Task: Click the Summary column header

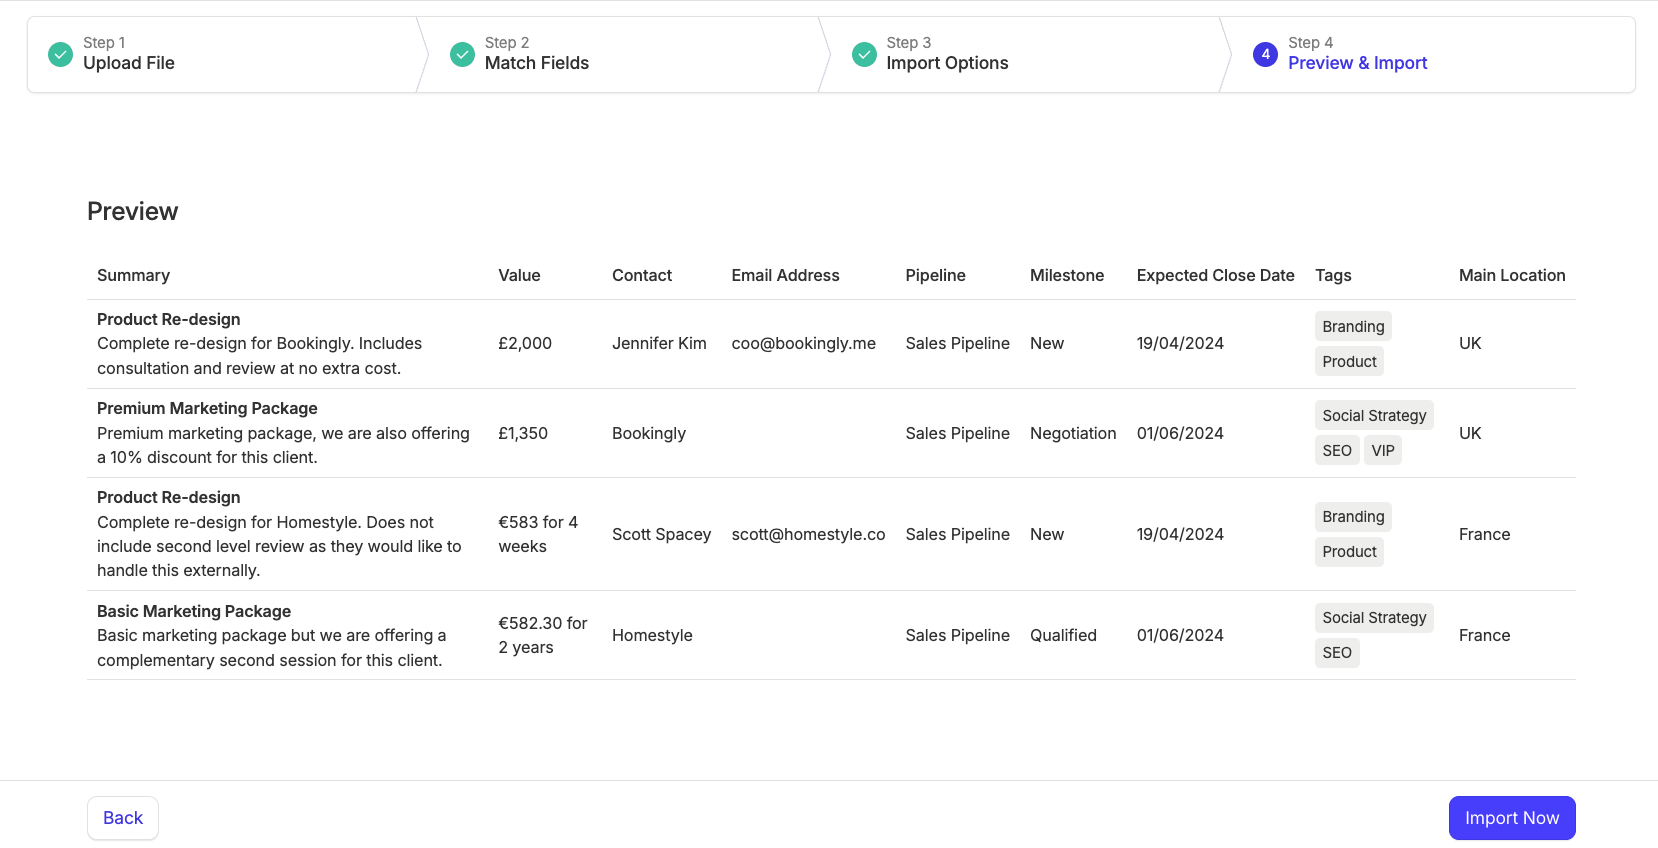Action: 133,275
